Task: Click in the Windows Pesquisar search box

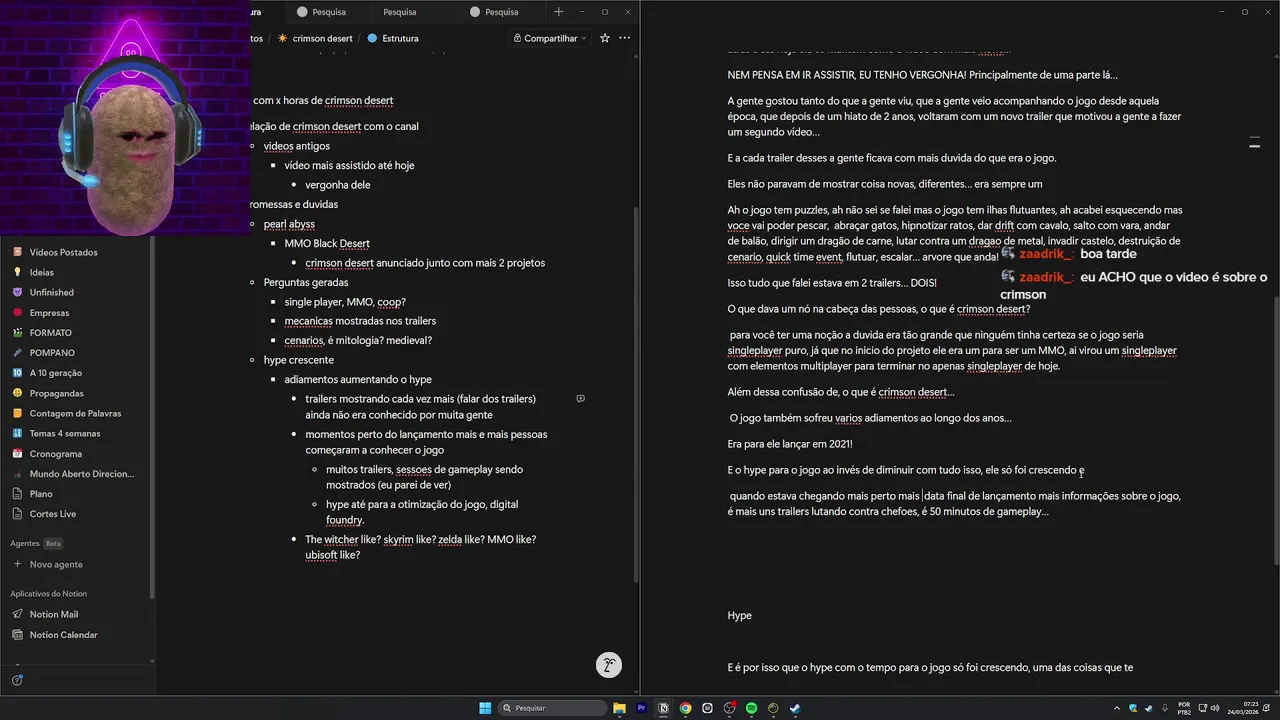Action: tap(553, 708)
